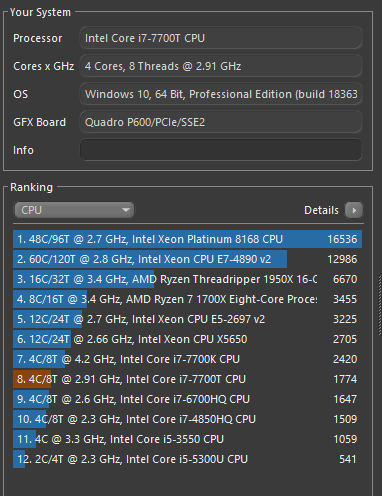Select the highlighted Core i7-7700T ranking entry

[188, 379]
